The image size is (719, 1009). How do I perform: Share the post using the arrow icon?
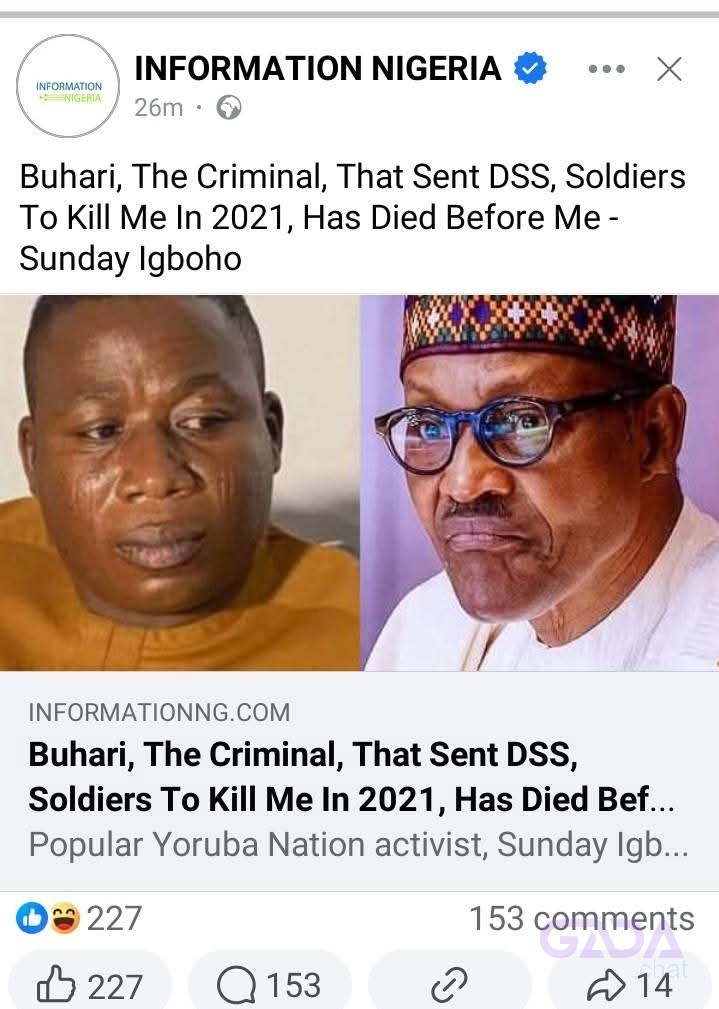click(x=630, y=984)
